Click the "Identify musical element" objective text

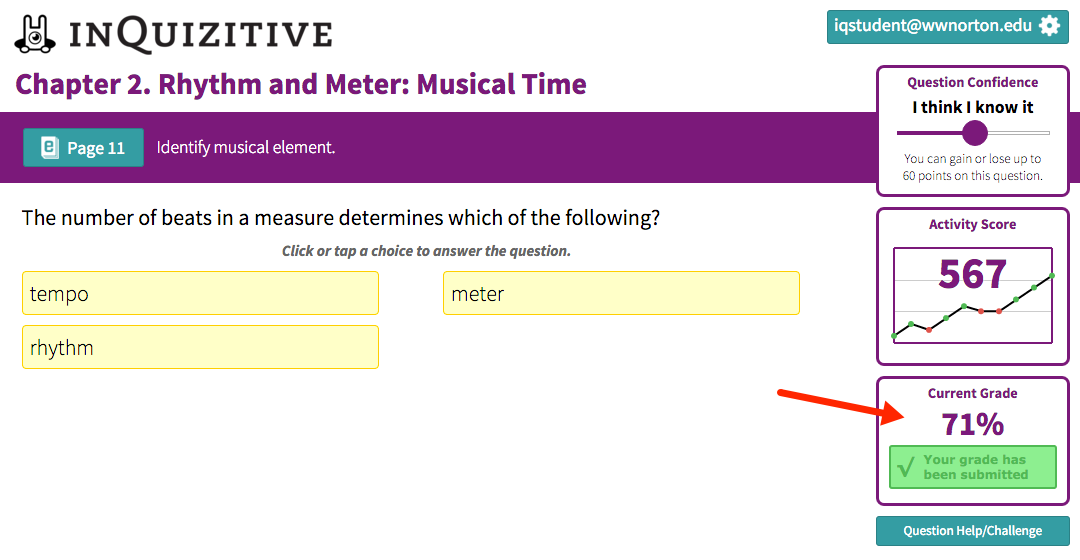click(x=246, y=148)
